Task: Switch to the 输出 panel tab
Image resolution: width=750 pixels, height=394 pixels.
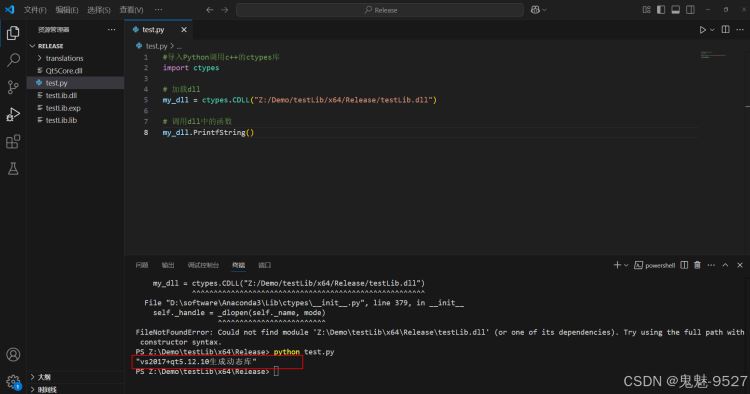Action: click(168, 265)
